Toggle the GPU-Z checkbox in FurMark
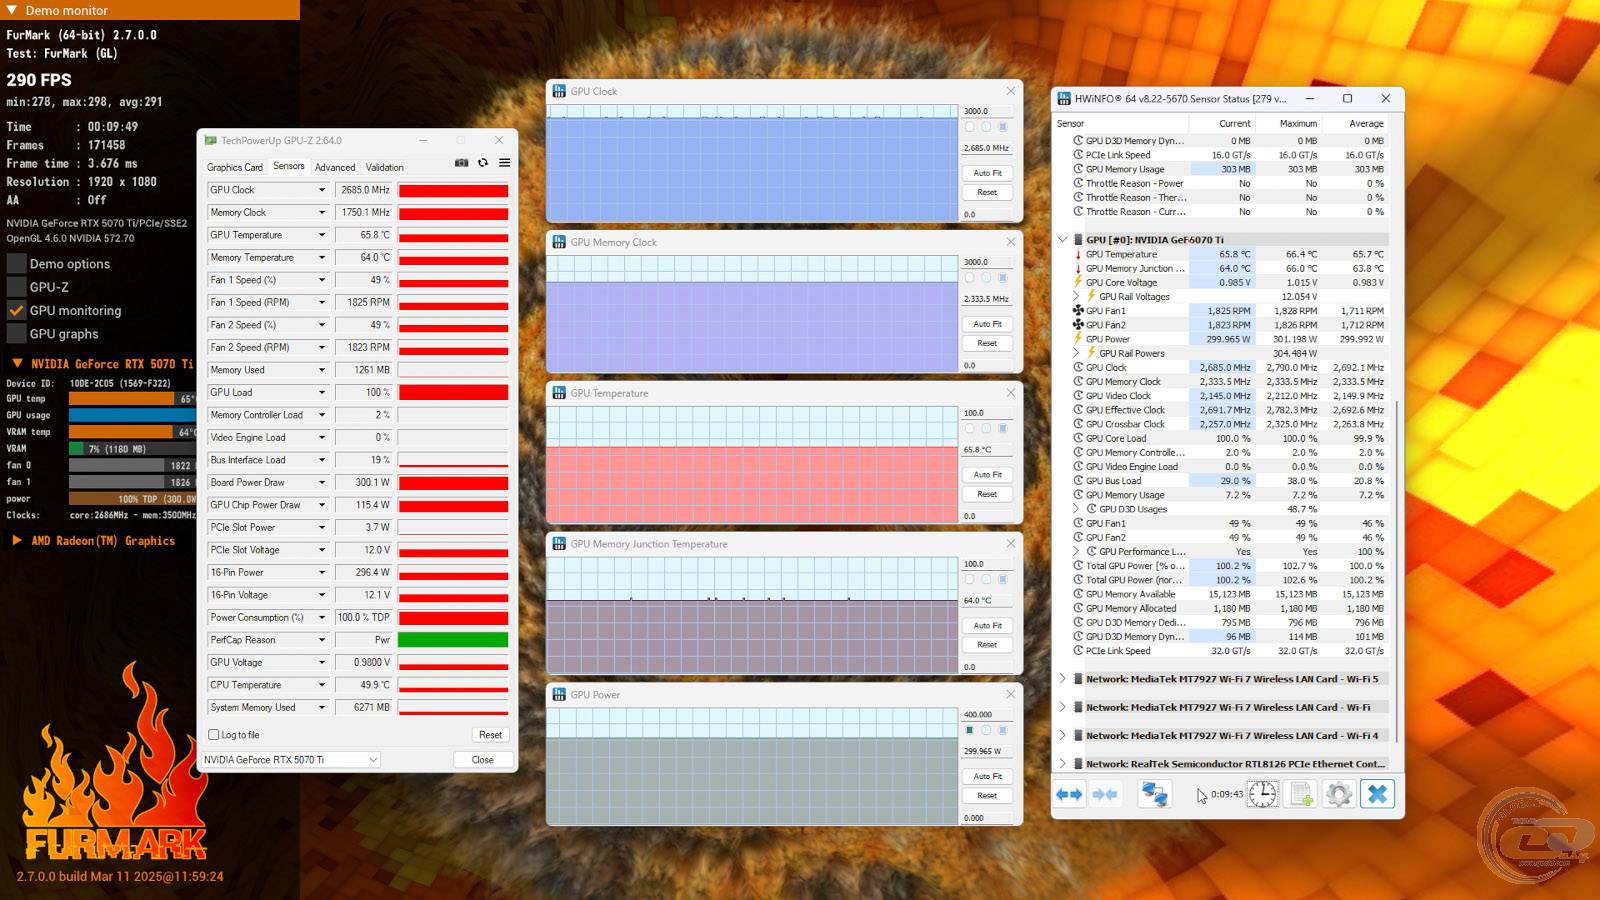Screen dimensions: 1600x900 pyautogui.click(x=16, y=287)
